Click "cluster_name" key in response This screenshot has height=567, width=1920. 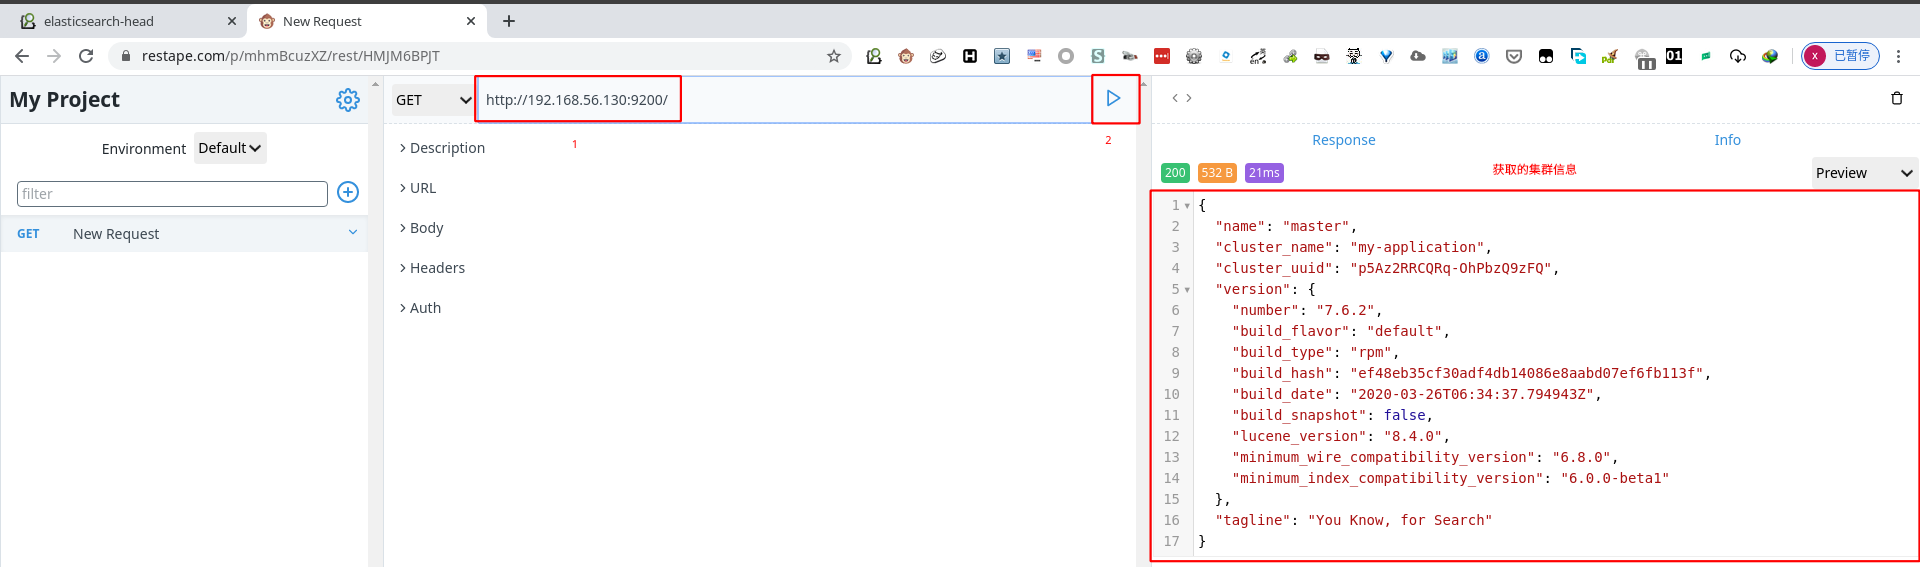coord(1274,247)
